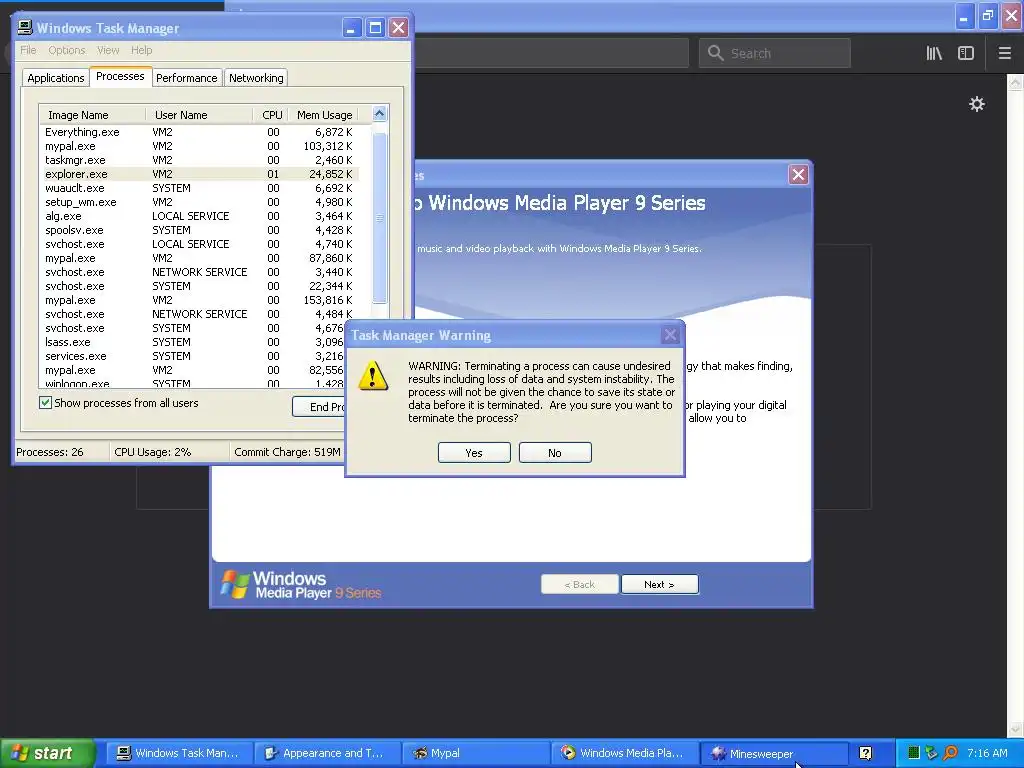Screen dimensions: 1024x768
Task: Select the Processes tab
Action: [120, 76]
